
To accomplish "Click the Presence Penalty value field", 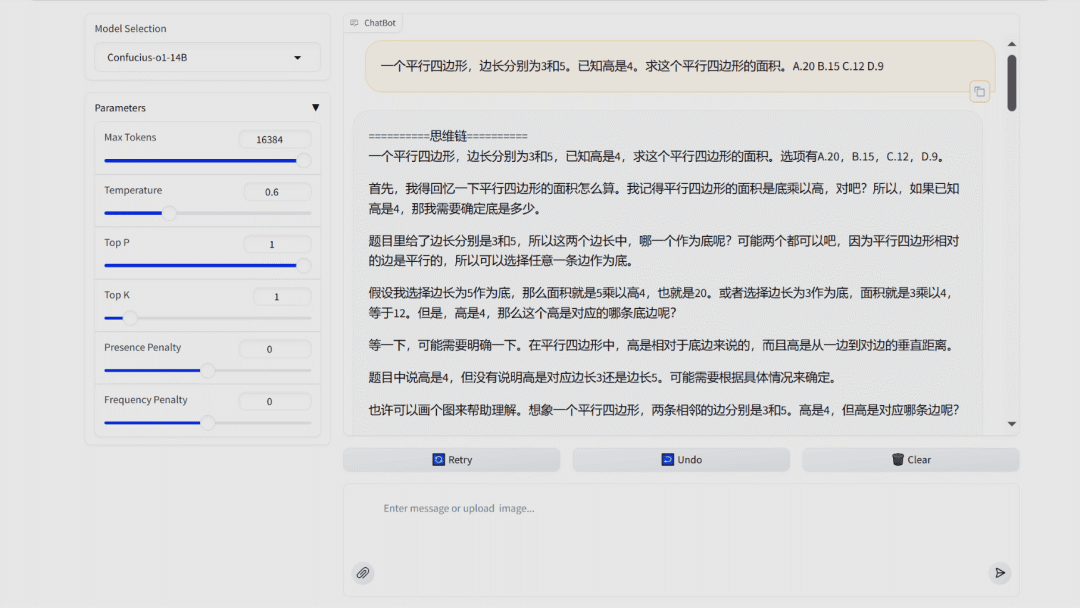I will [275, 349].
